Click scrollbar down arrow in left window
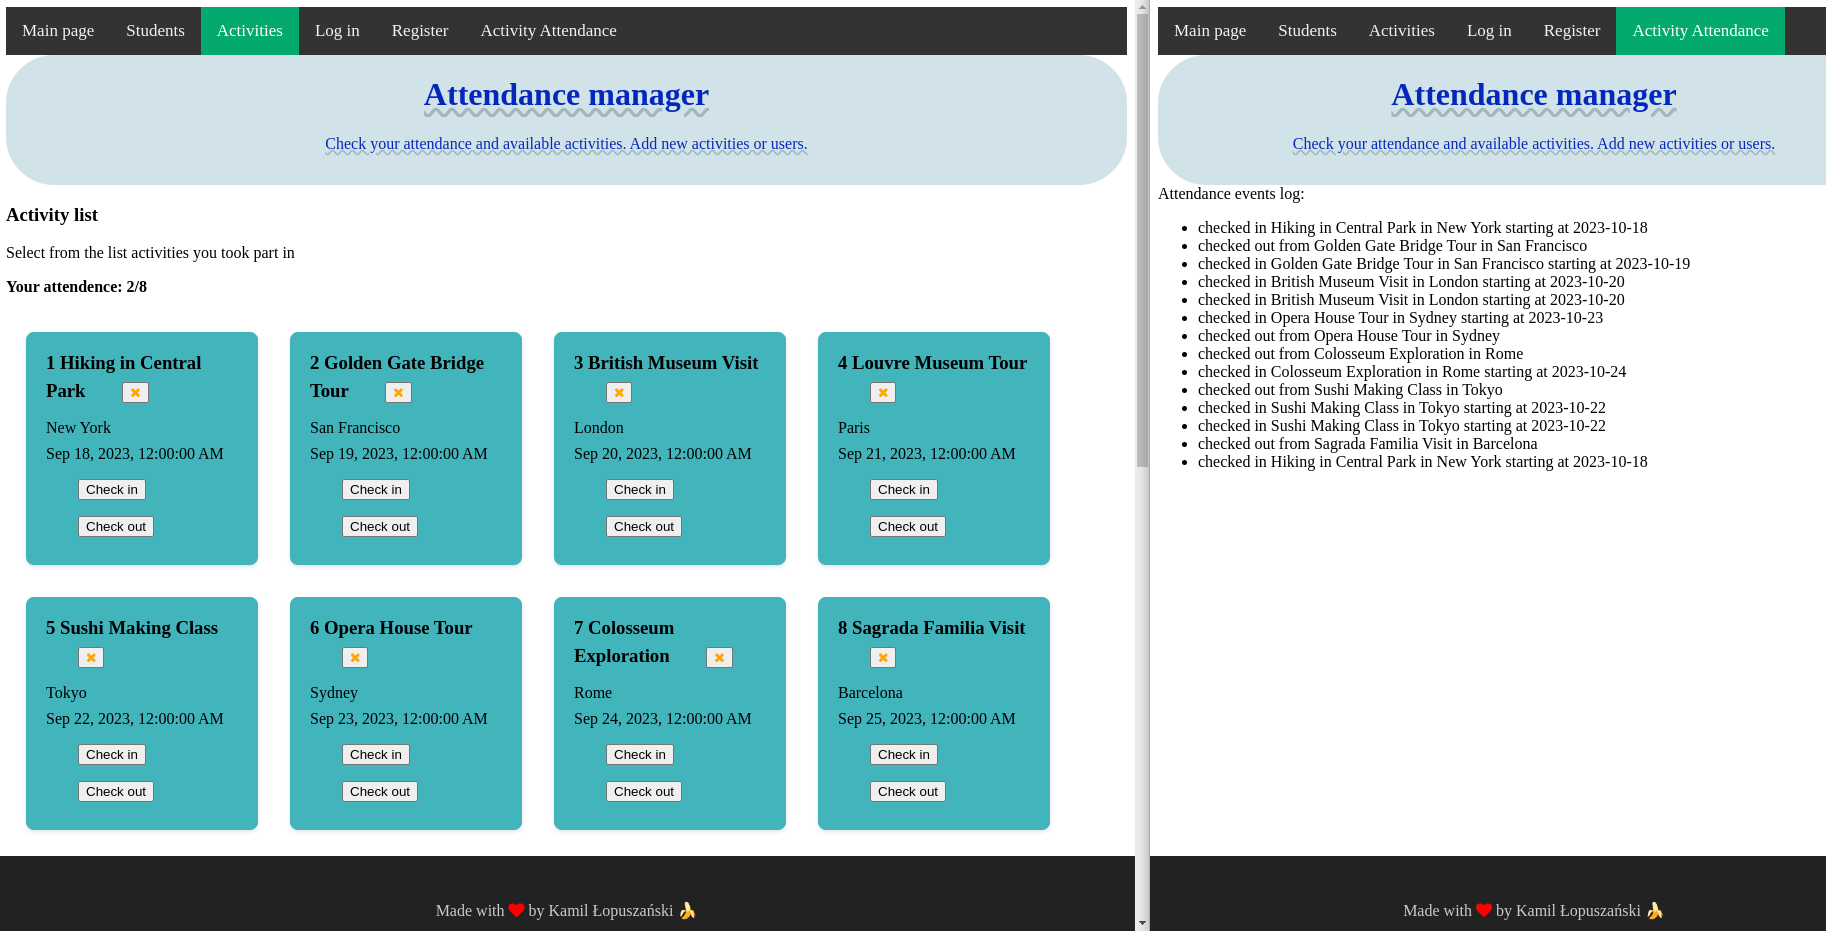1826x931 pixels. pyautogui.click(x=1142, y=923)
